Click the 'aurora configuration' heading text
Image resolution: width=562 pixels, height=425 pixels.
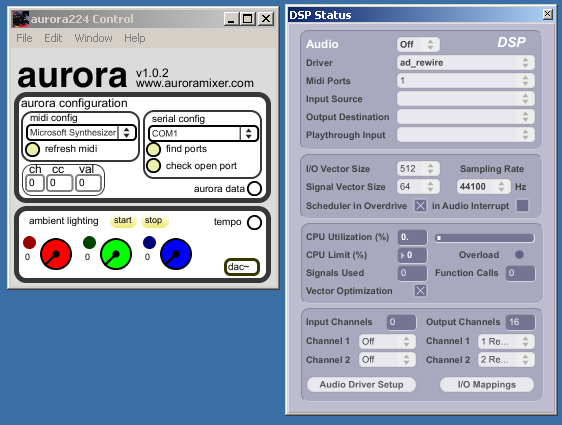(74, 104)
